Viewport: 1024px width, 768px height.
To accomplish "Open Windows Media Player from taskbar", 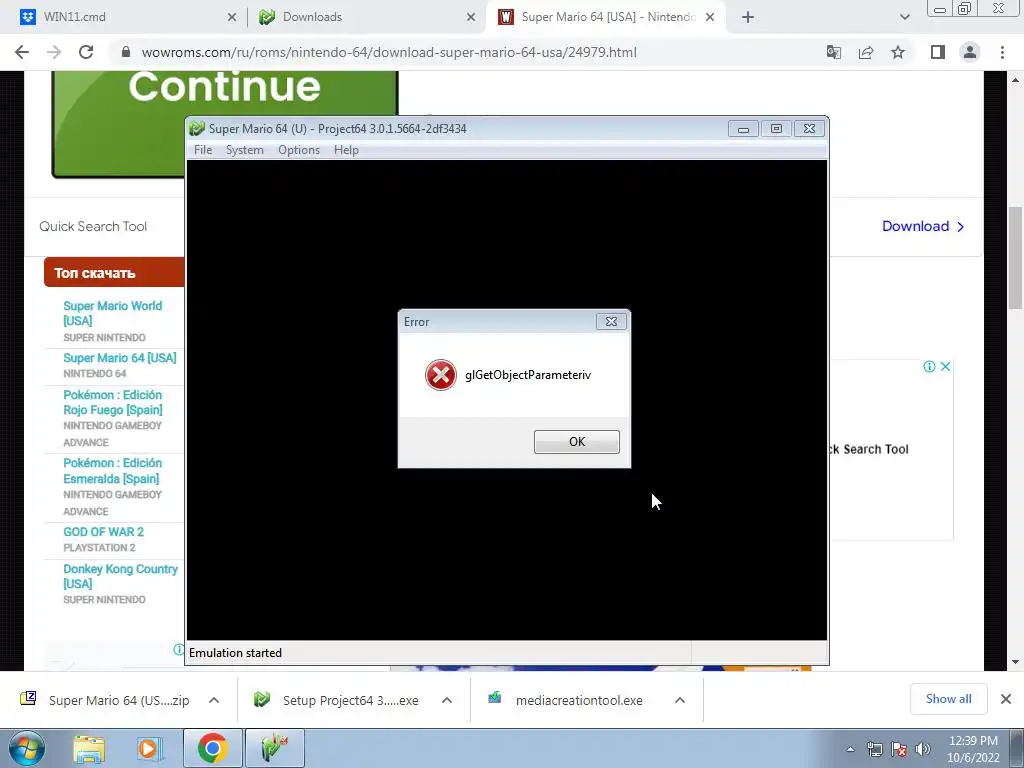I will click(x=148, y=748).
